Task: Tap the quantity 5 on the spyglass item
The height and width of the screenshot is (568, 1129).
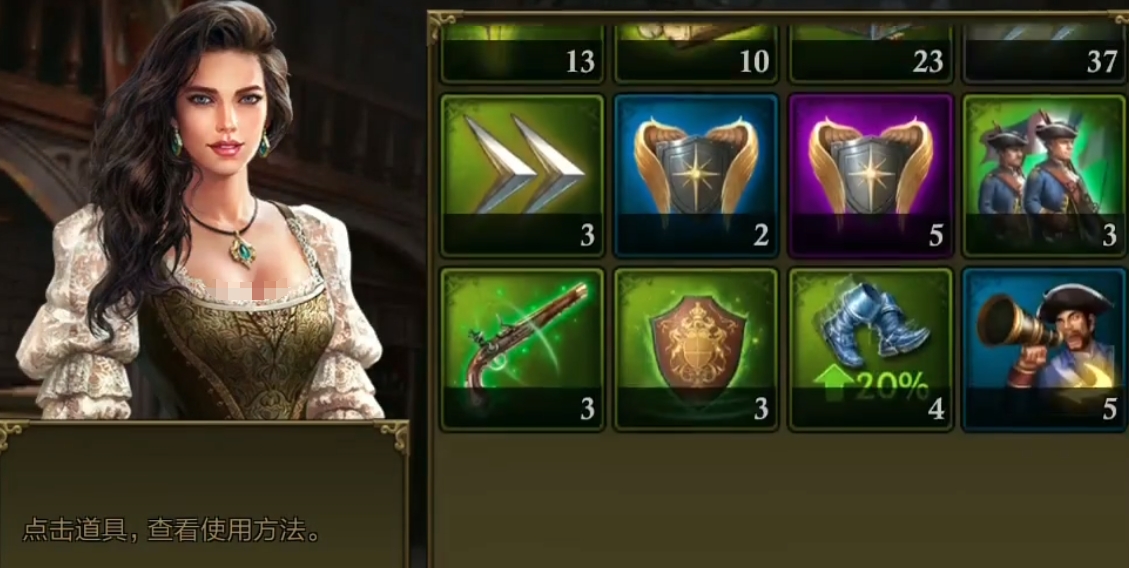Action: (1110, 409)
